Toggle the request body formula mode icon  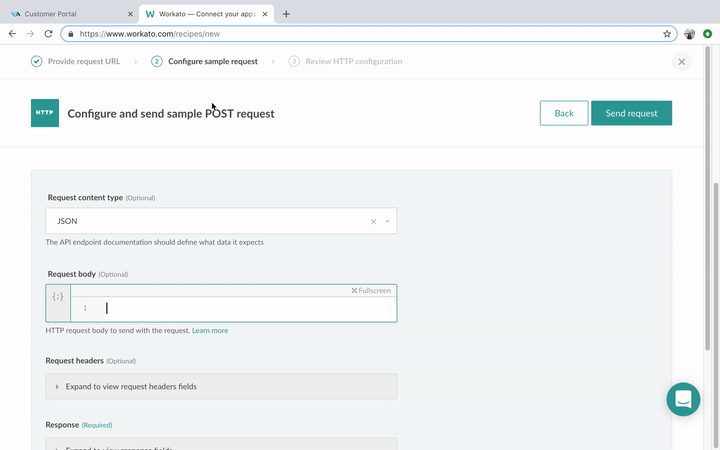tap(58, 297)
